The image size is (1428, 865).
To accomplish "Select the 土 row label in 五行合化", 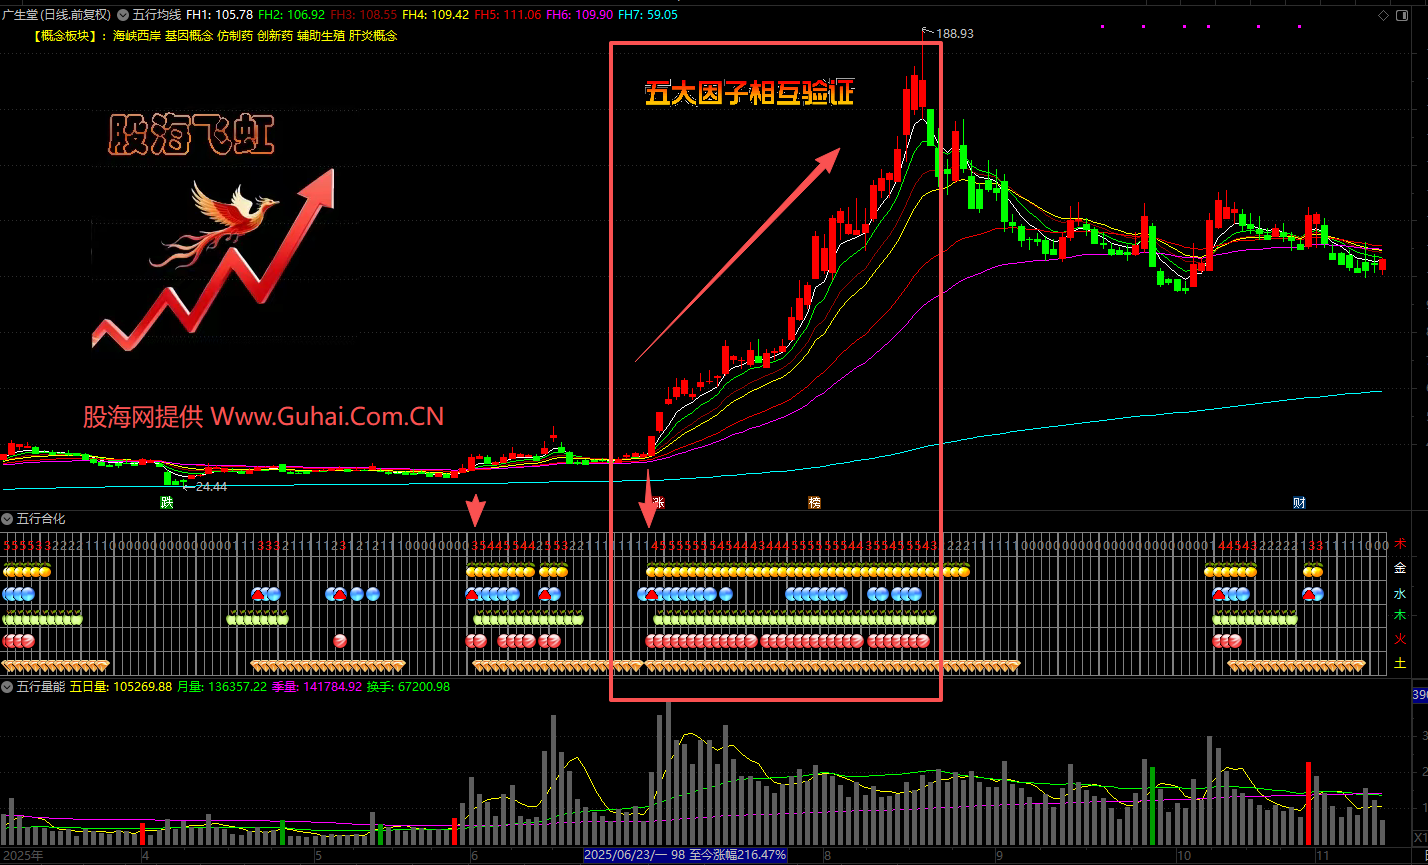I will pyautogui.click(x=1400, y=663).
